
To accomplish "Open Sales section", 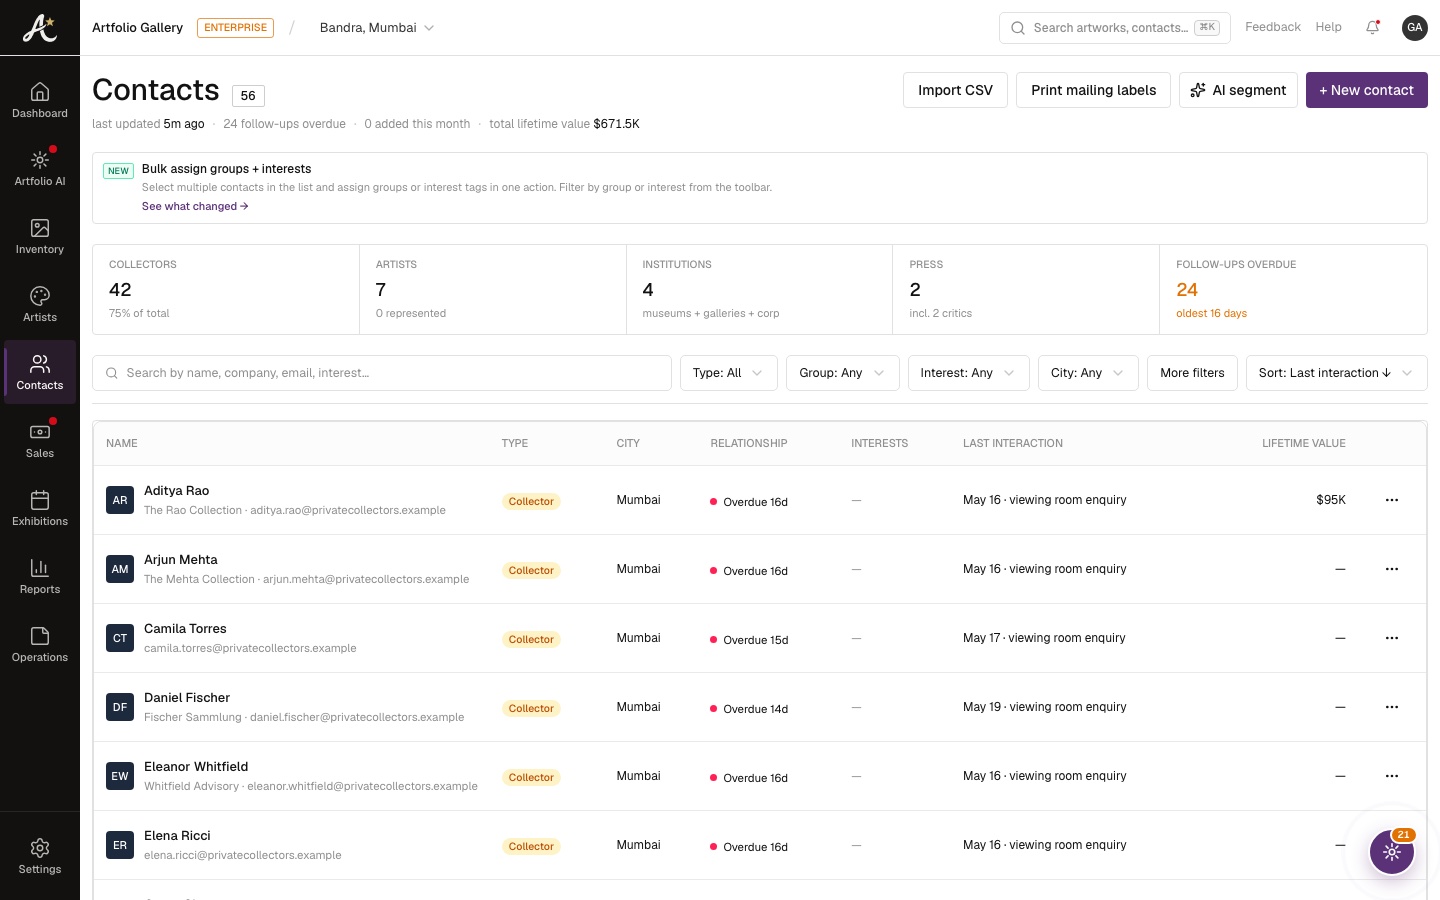I will (40, 440).
